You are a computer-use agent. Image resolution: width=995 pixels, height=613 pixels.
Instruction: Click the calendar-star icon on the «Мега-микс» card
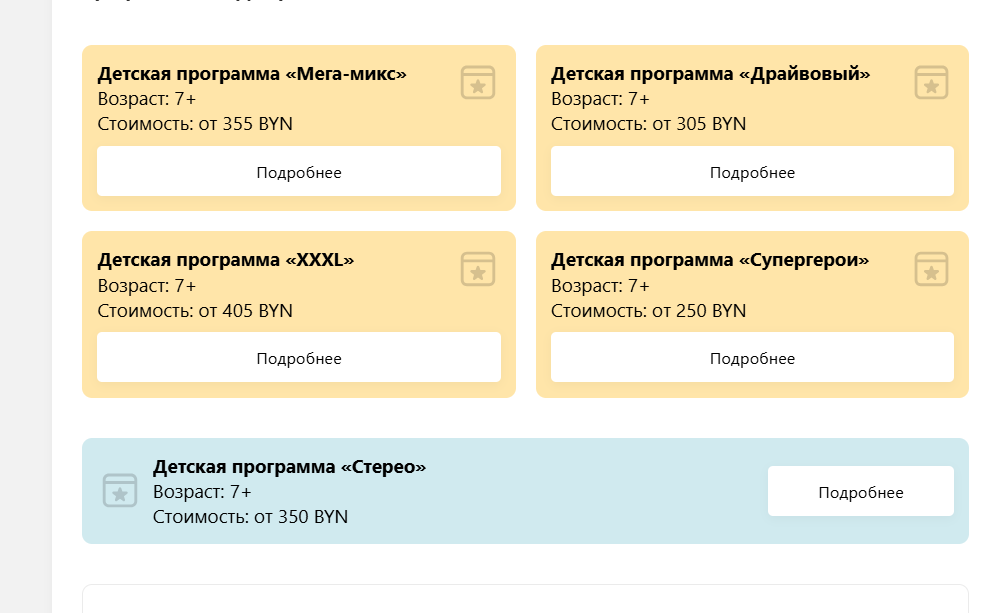tap(478, 82)
